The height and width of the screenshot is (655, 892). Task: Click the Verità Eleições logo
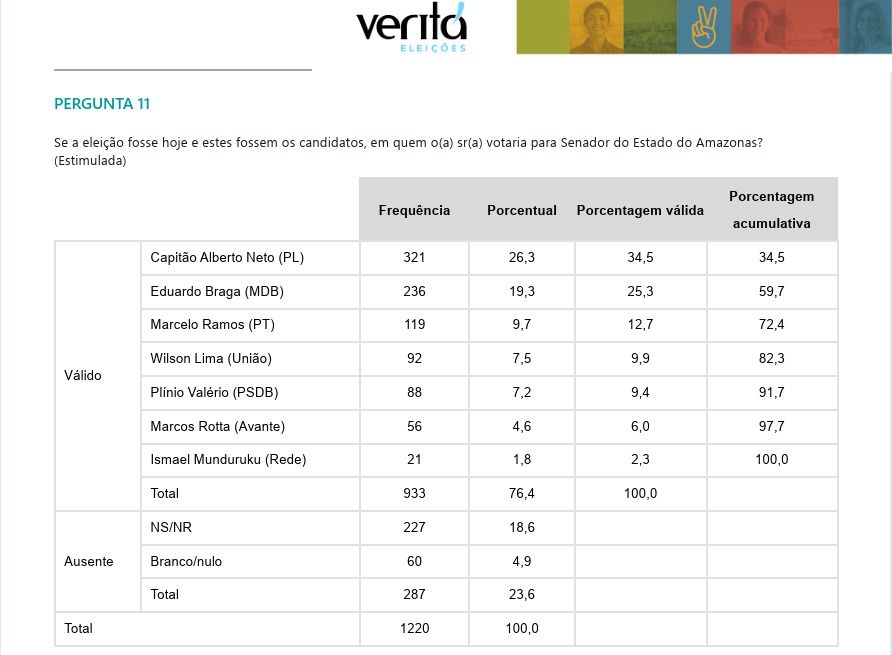click(411, 27)
